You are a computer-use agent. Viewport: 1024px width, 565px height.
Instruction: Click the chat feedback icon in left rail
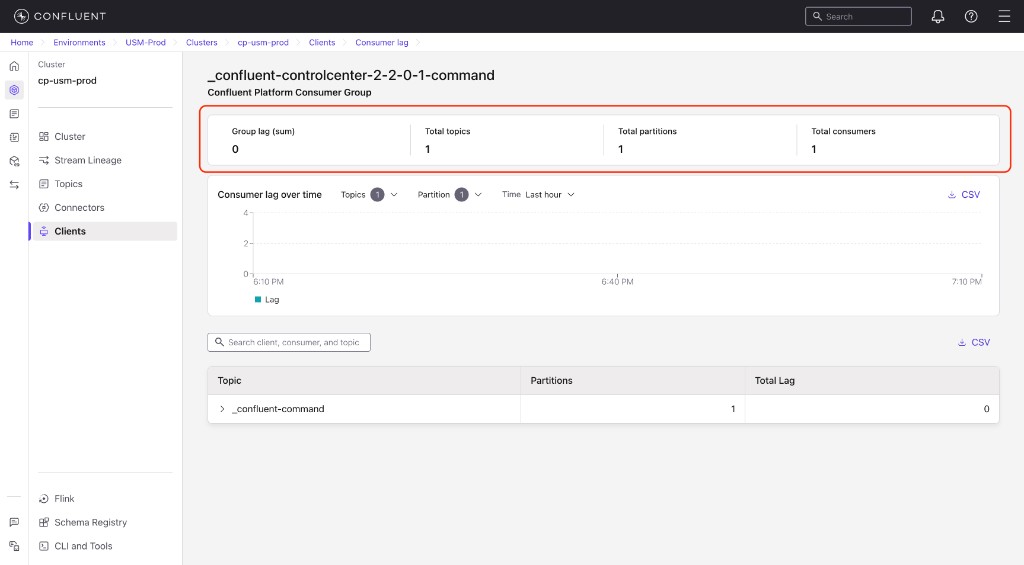(14, 522)
